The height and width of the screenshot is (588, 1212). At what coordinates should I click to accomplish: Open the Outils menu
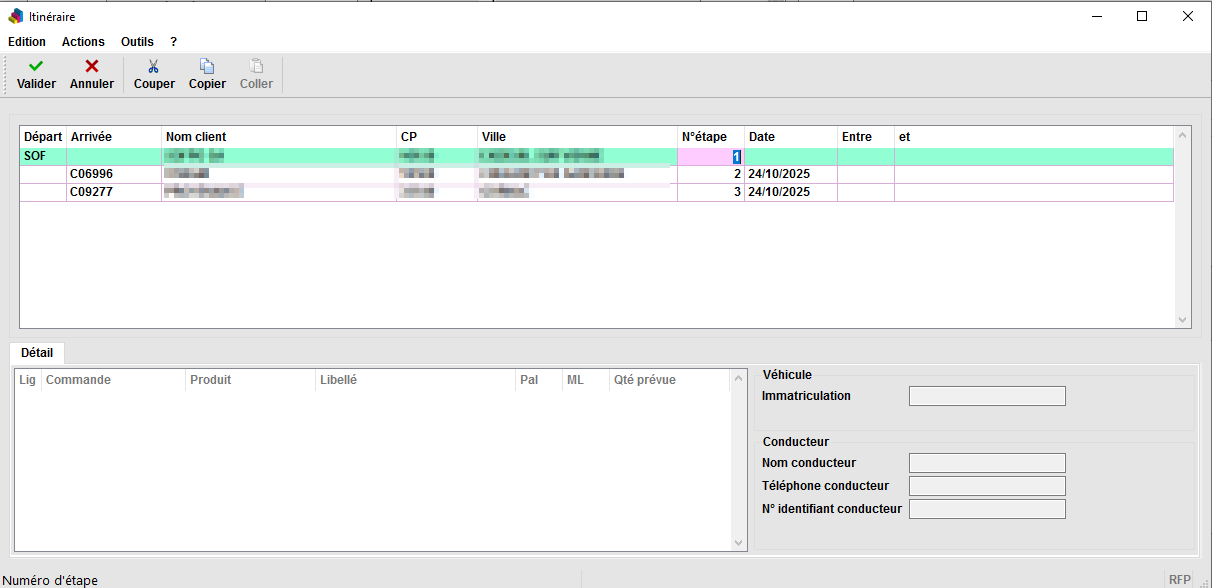137,42
